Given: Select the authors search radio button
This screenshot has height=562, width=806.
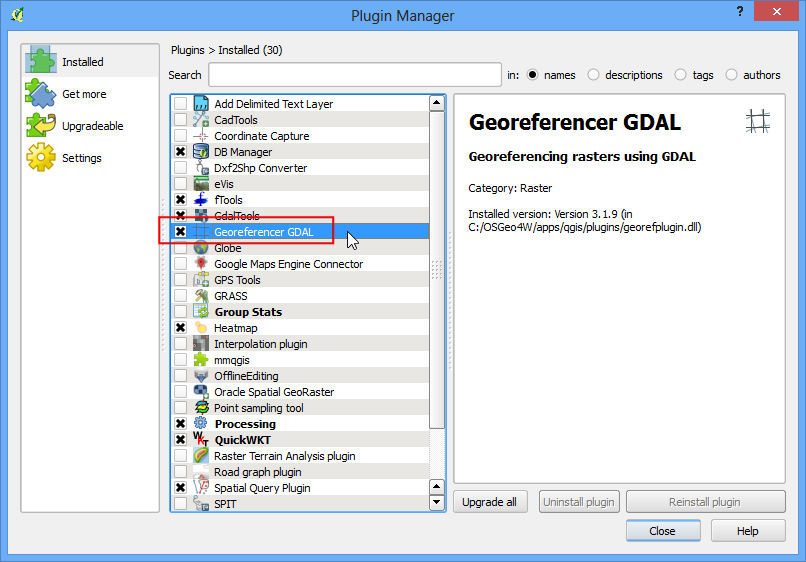Looking at the screenshot, I should click(x=731, y=75).
